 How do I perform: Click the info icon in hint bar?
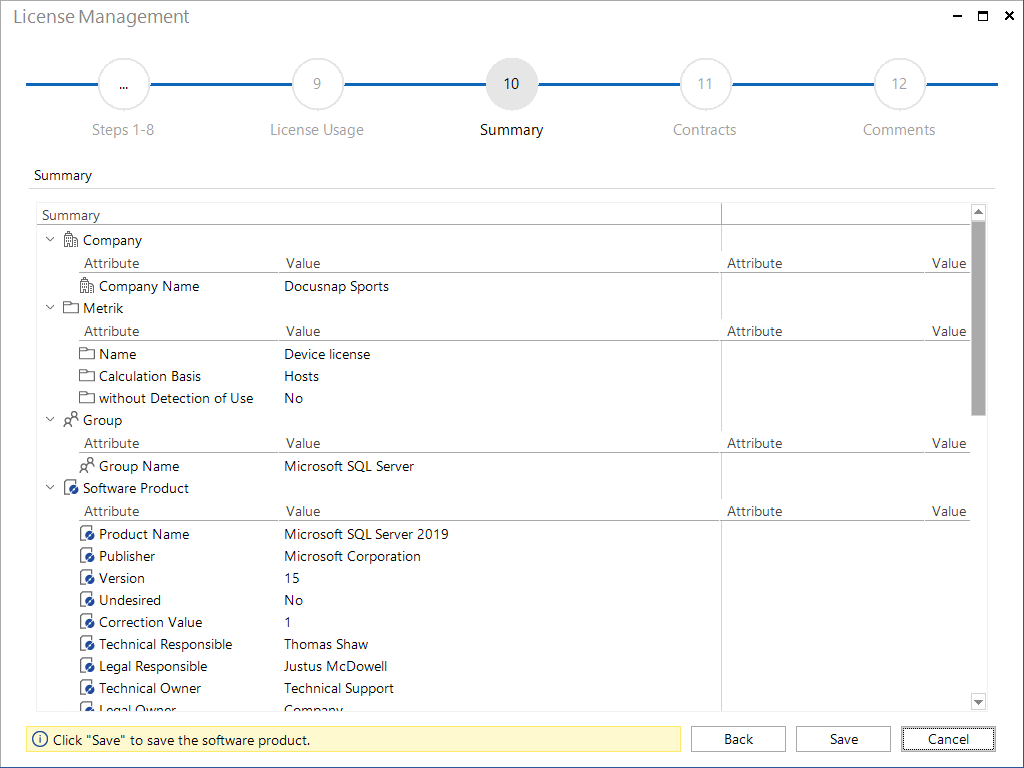click(40, 739)
